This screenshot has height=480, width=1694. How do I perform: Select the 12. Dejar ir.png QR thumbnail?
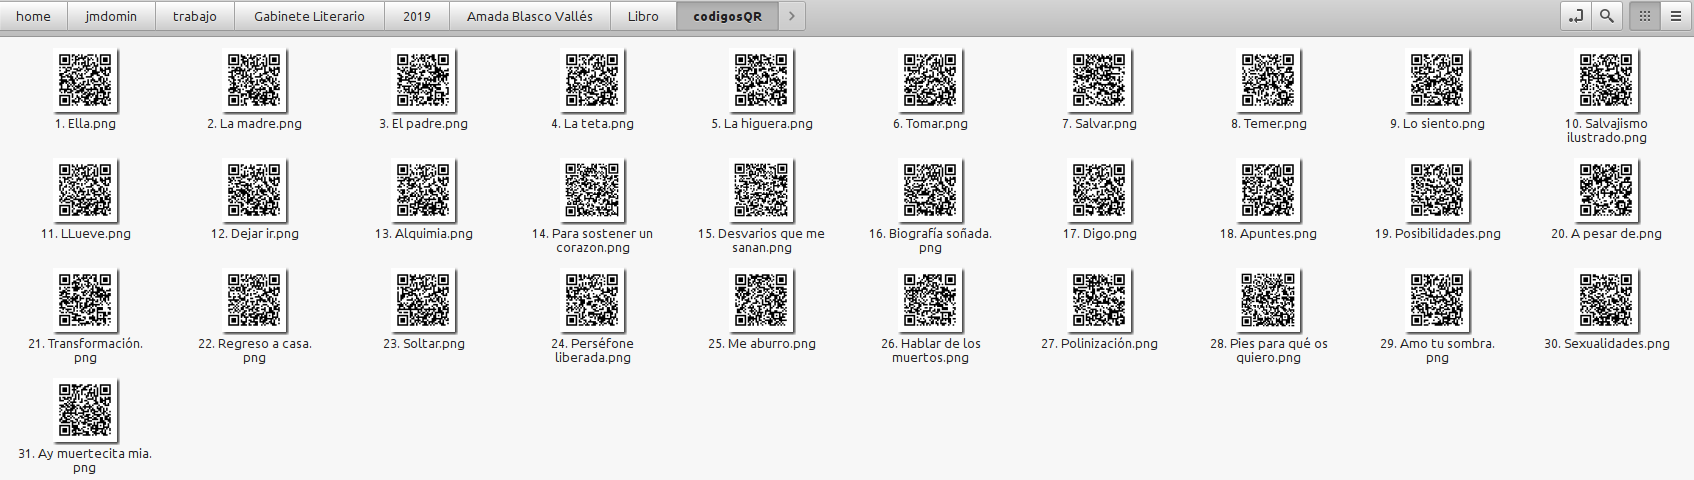254,190
